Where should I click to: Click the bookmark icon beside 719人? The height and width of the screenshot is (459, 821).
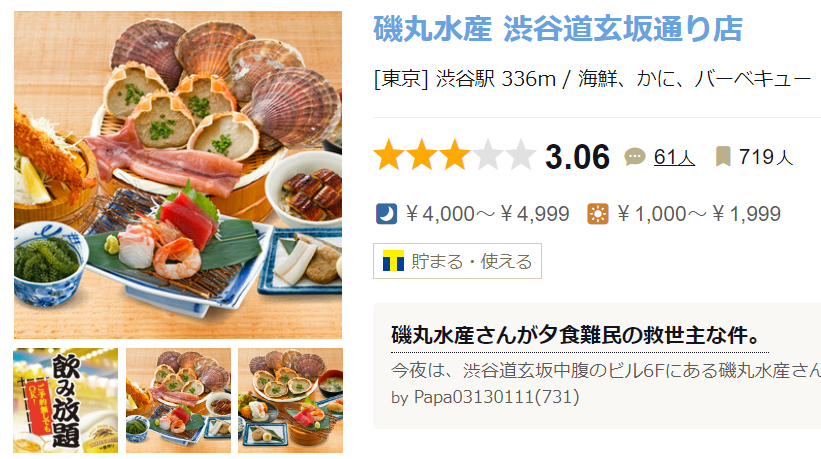(723, 156)
